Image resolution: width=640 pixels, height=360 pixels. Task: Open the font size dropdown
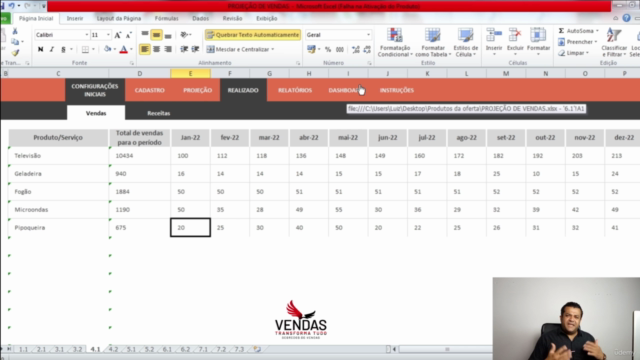[x=108, y=35]
